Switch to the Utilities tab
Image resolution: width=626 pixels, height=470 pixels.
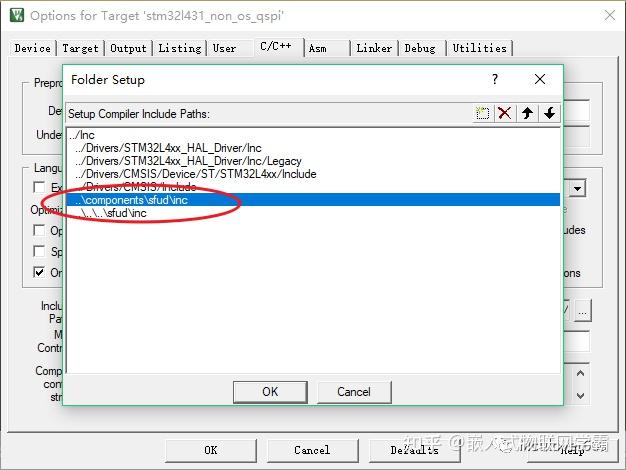[x=479, y=48]
